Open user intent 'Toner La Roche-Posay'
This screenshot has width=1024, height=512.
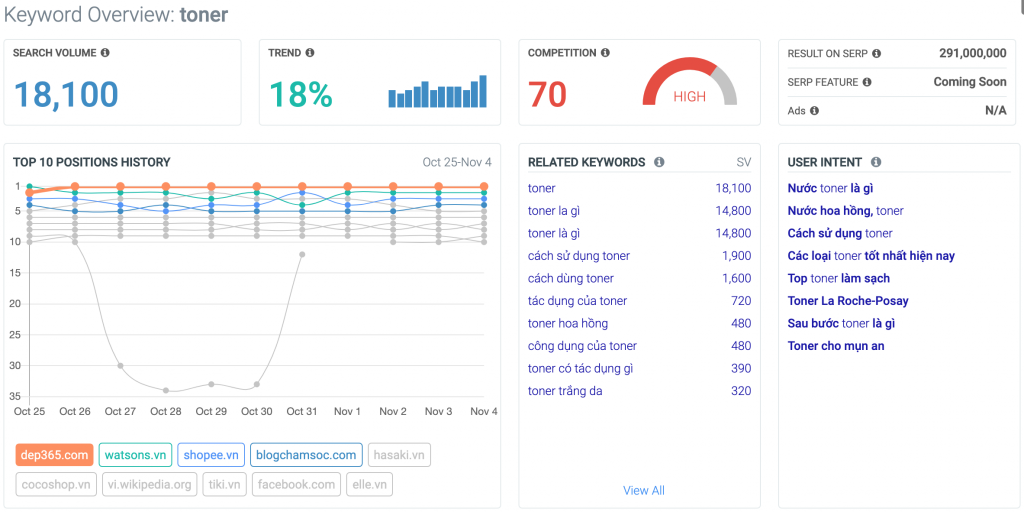pos(848,301)
